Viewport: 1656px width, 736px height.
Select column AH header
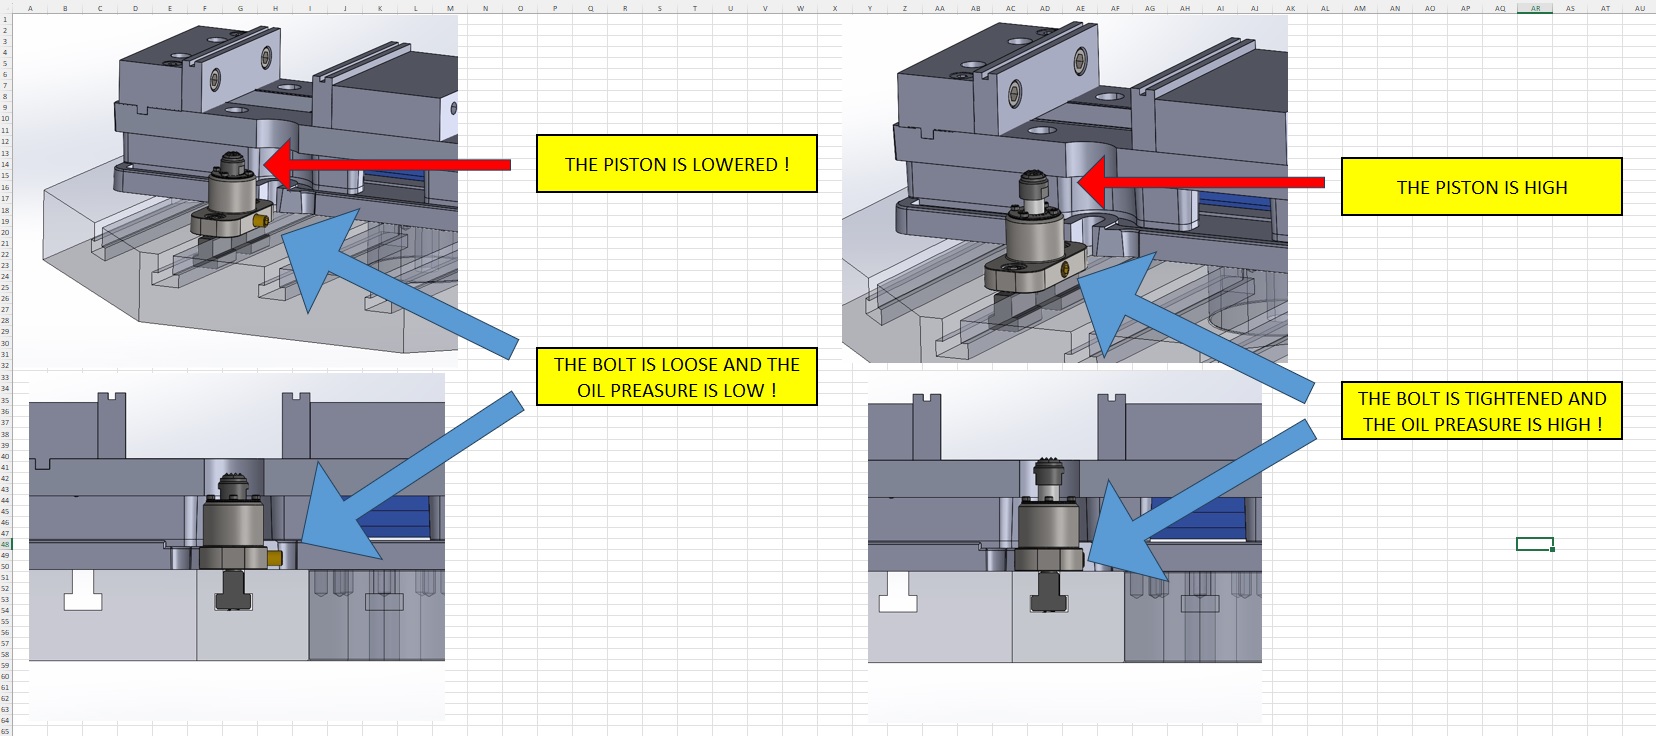pos(1185,8)
